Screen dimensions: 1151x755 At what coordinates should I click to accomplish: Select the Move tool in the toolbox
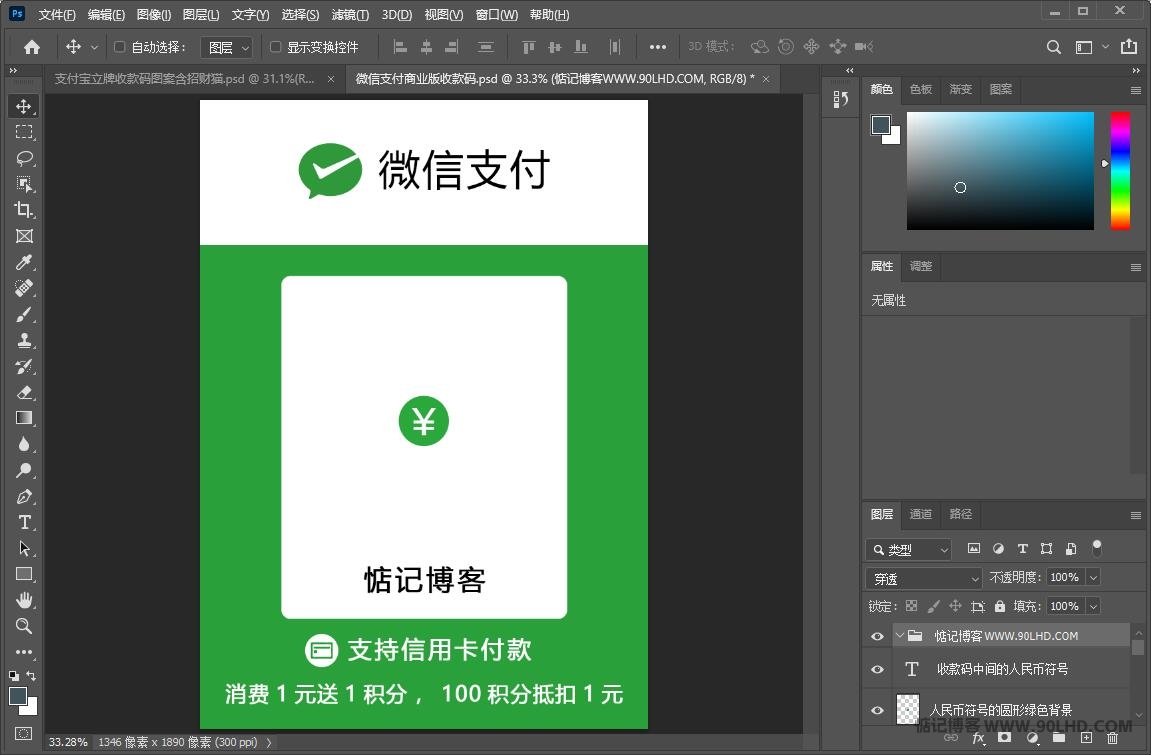23,106
